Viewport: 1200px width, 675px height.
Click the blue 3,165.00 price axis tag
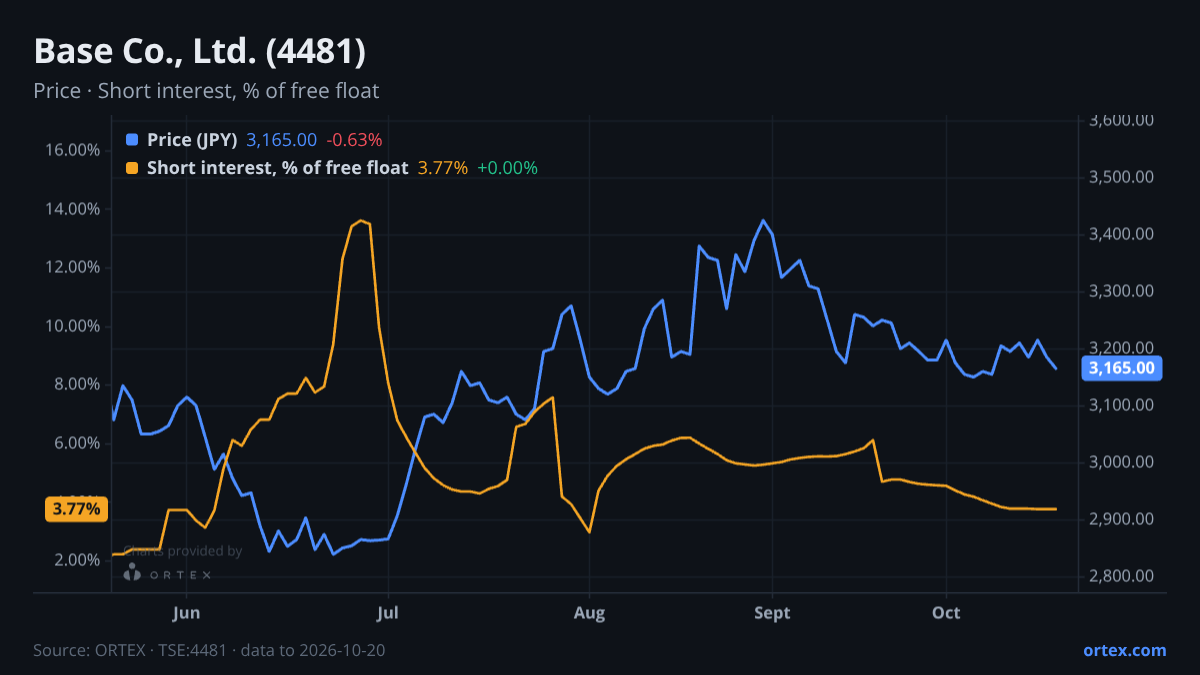(x=1122, y=368)
